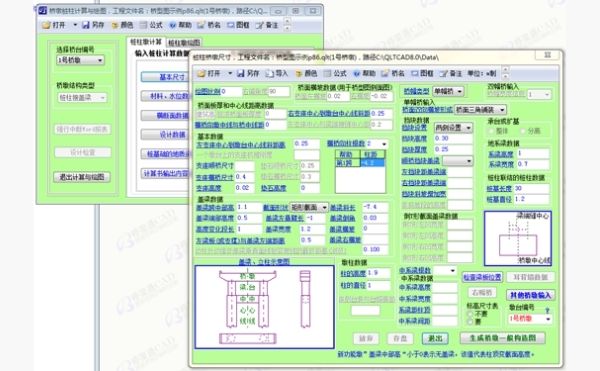Click the 图框 drawing frame icon in the front dialog
The height and width of the screenshot is (371, 600).
pyautogui.click(x=422, y=73)
